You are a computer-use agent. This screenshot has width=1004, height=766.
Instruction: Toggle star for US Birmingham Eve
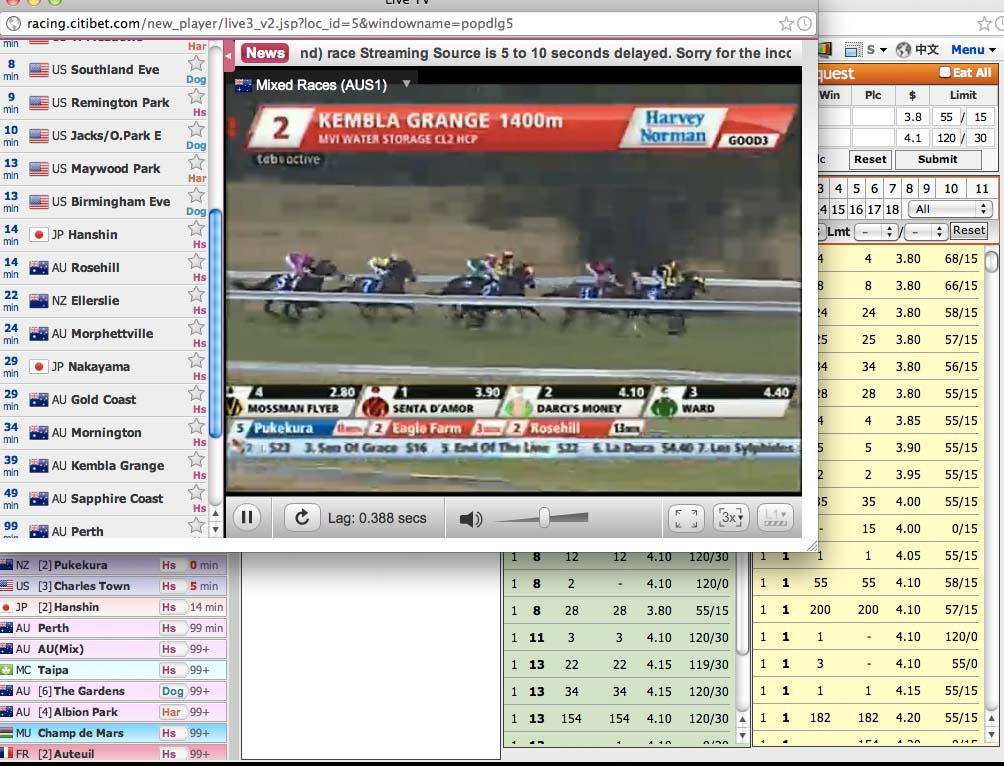(196, 195)
